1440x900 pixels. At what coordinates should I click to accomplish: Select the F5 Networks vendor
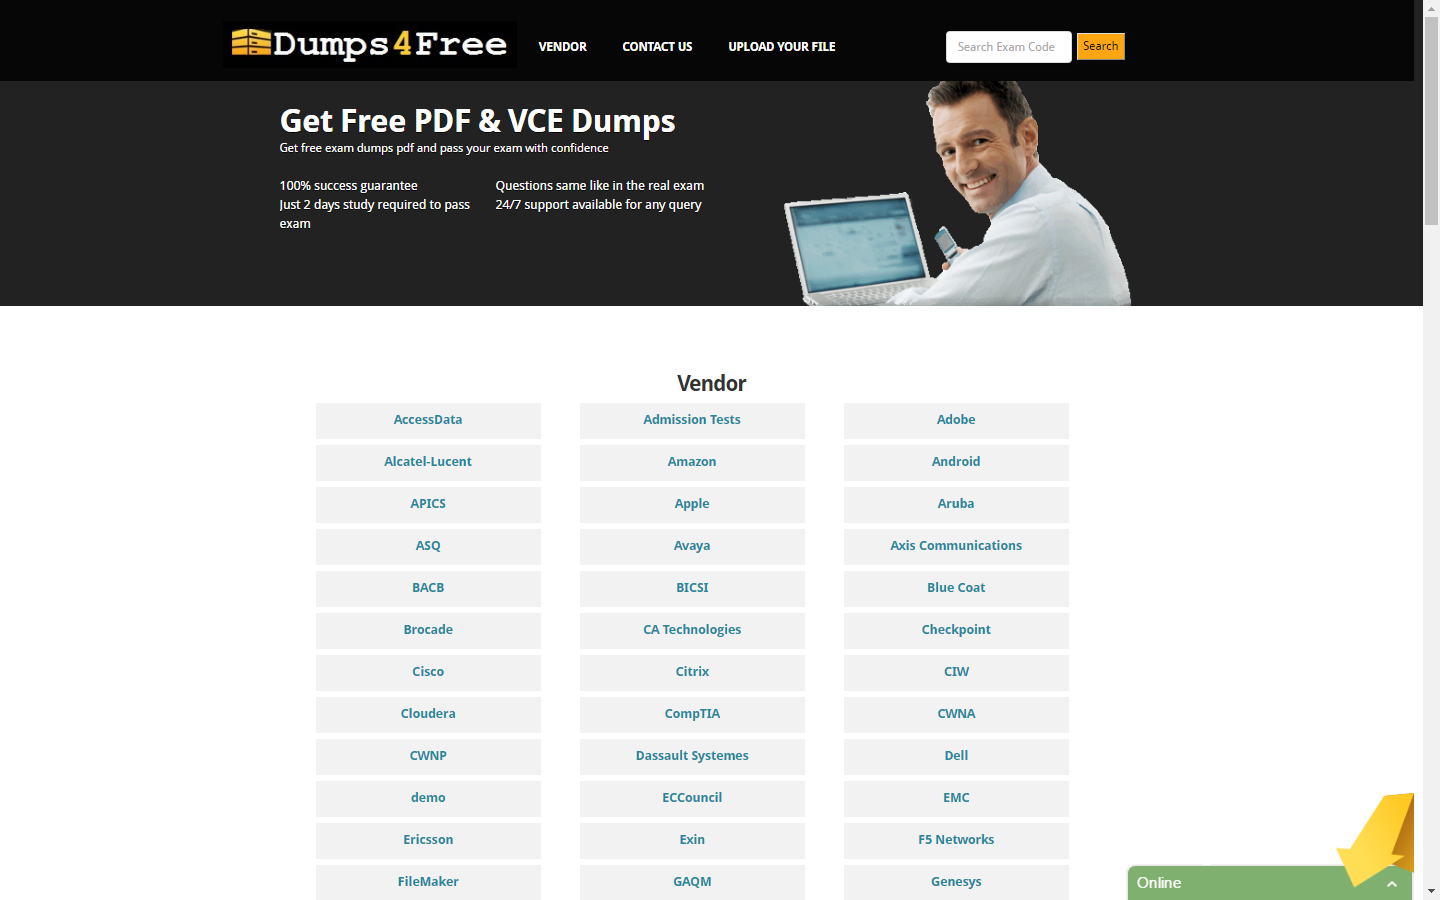click(x=956, y=840)
